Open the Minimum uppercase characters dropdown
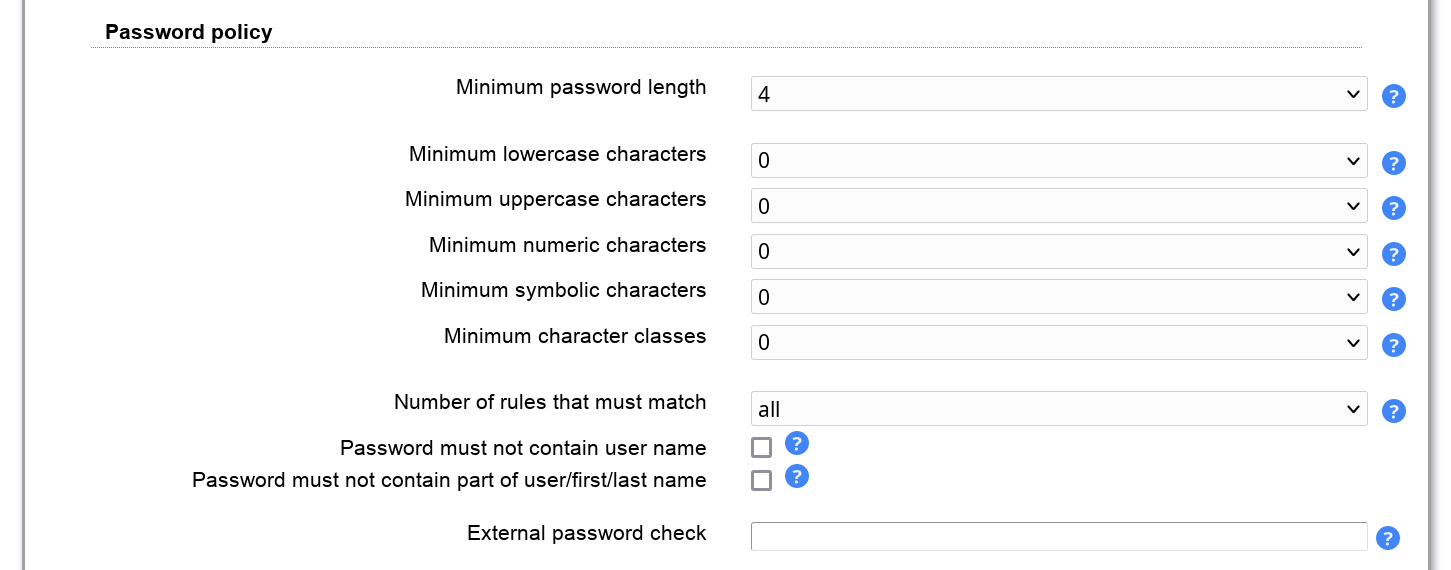 (1058, 206)
